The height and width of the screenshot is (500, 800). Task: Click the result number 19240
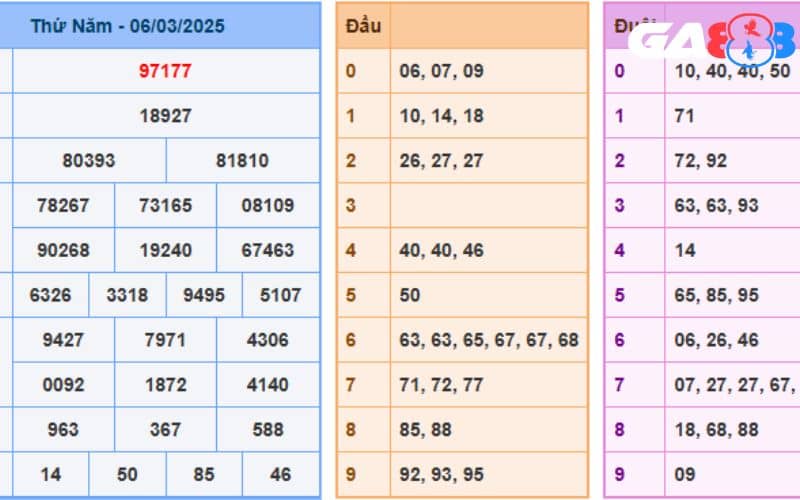tap(165, 250)
